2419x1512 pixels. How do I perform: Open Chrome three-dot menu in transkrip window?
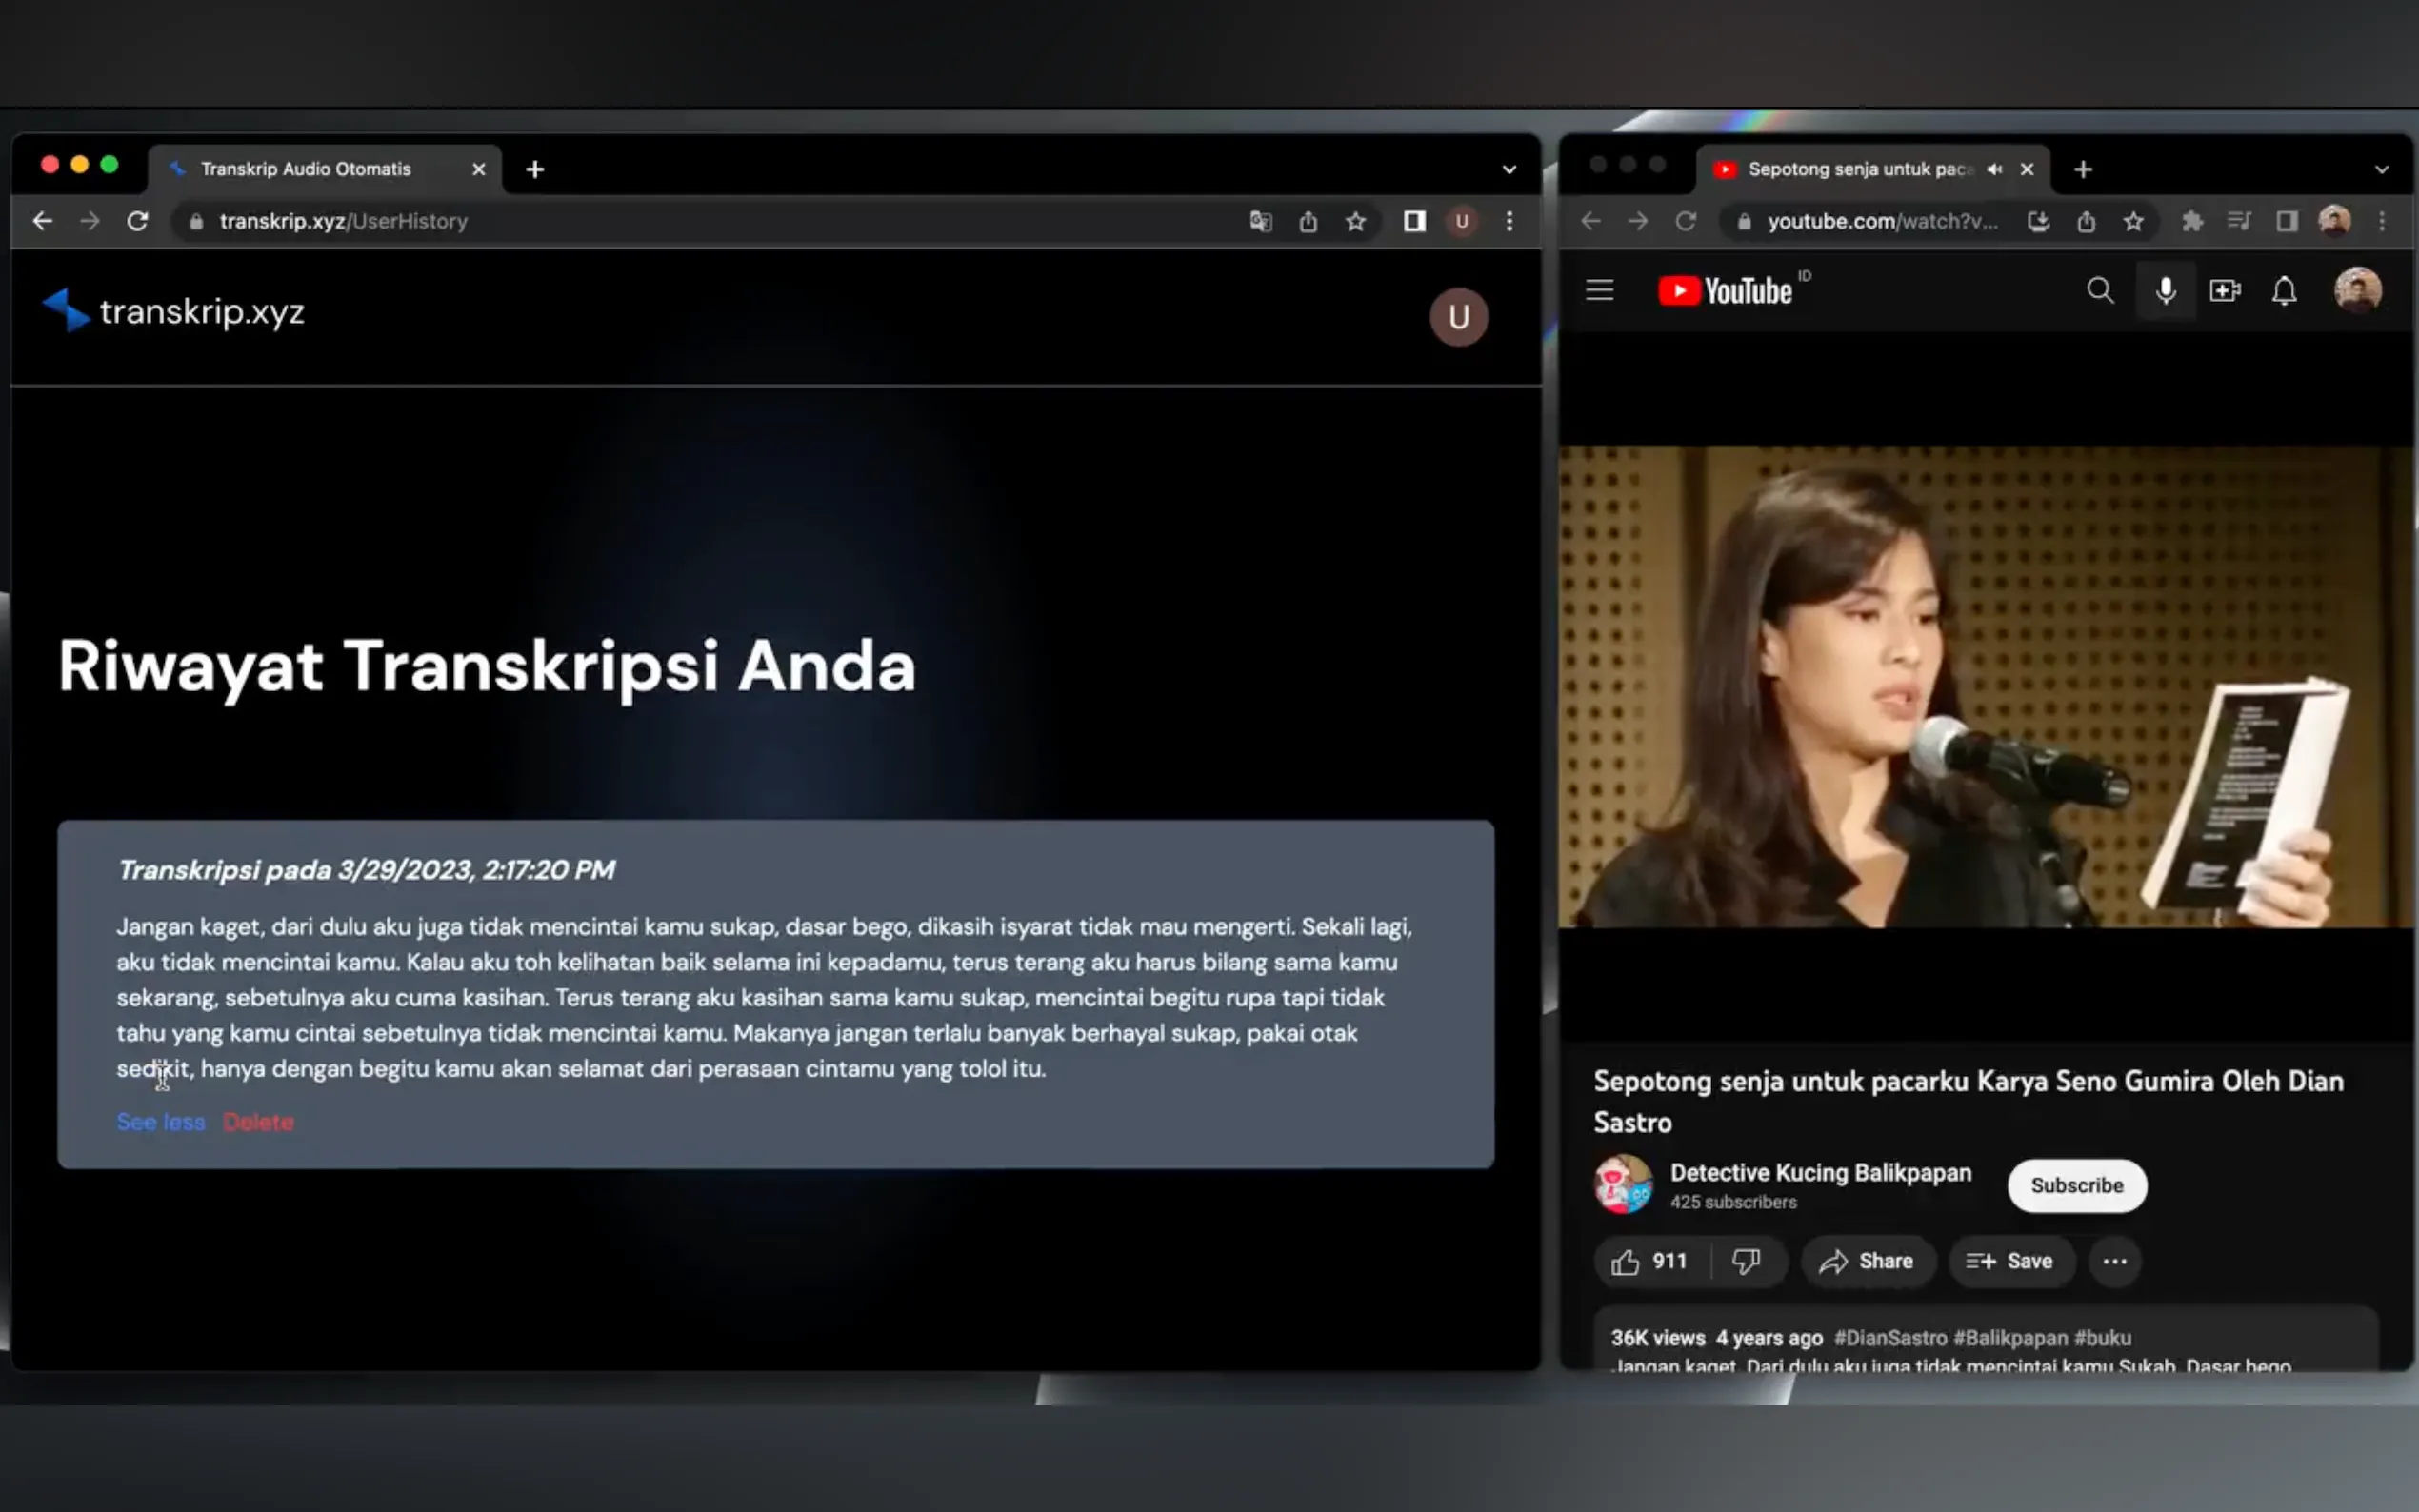[x=1509, y=221]
